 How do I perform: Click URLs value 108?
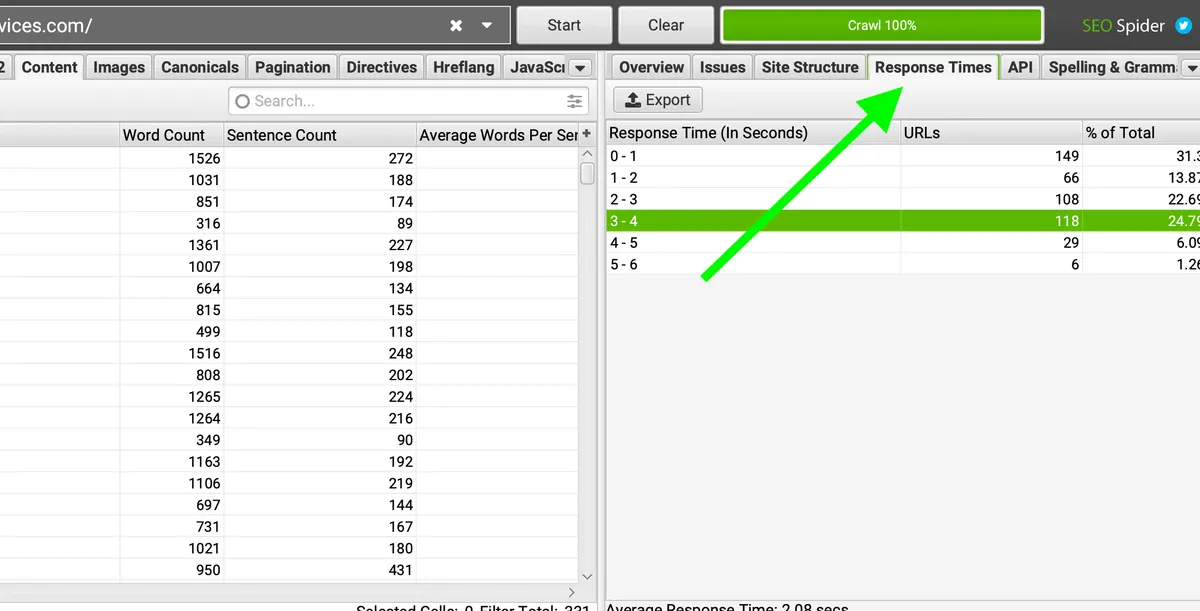[1067, 199]
